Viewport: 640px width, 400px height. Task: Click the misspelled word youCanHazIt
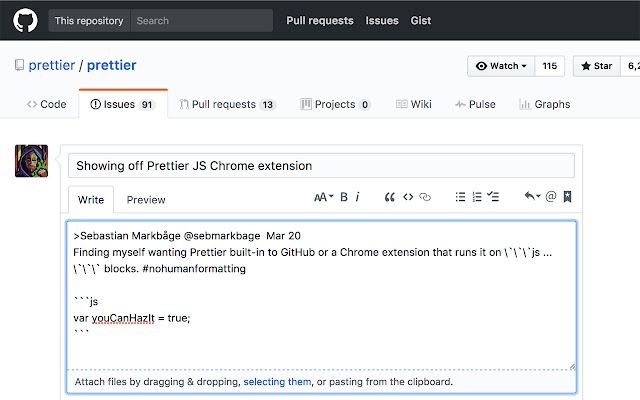click(123, 318)
